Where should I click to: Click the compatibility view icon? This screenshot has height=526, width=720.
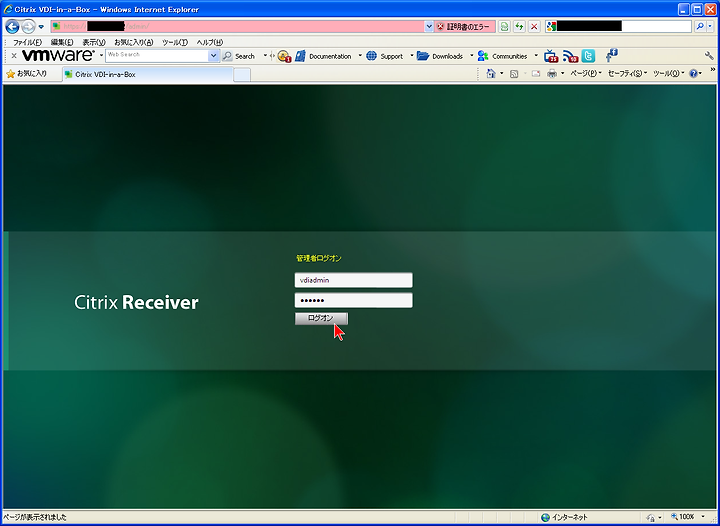[x=504, y=27]
